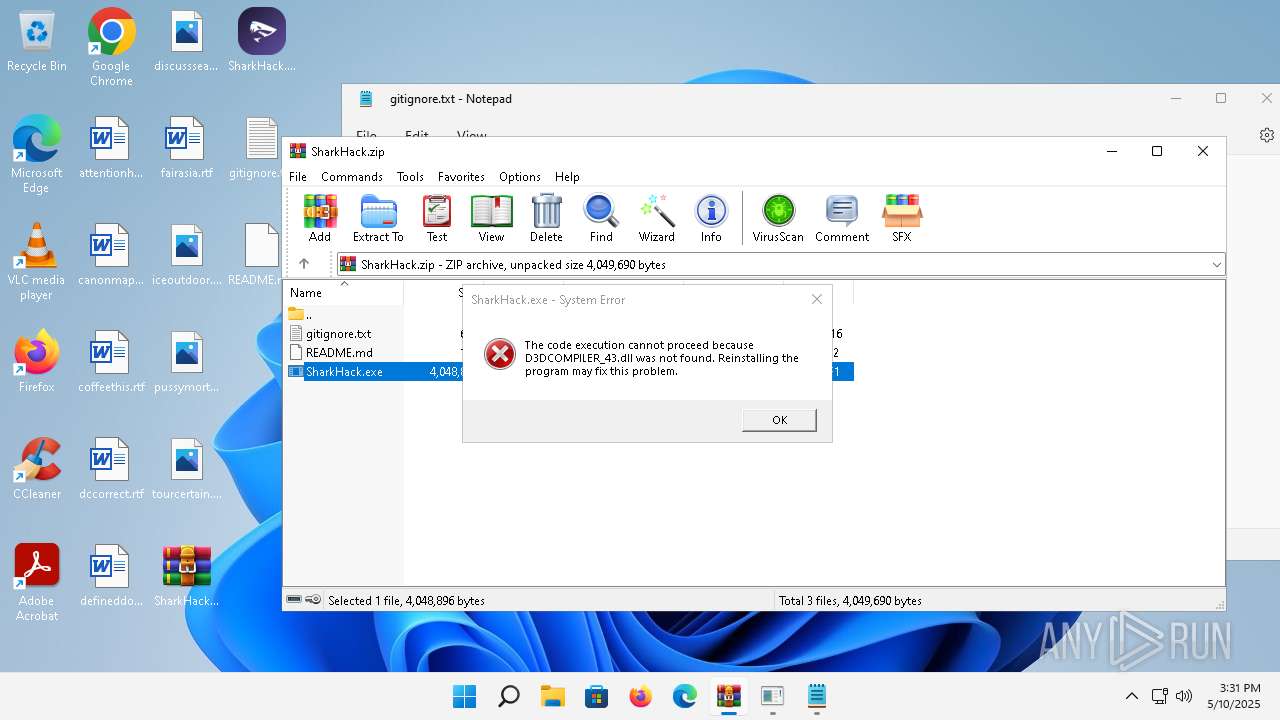This screenshot has height=720, width=1280.
Task: Switch to Notepad taskbar button
Action: (x=816, y=696)
